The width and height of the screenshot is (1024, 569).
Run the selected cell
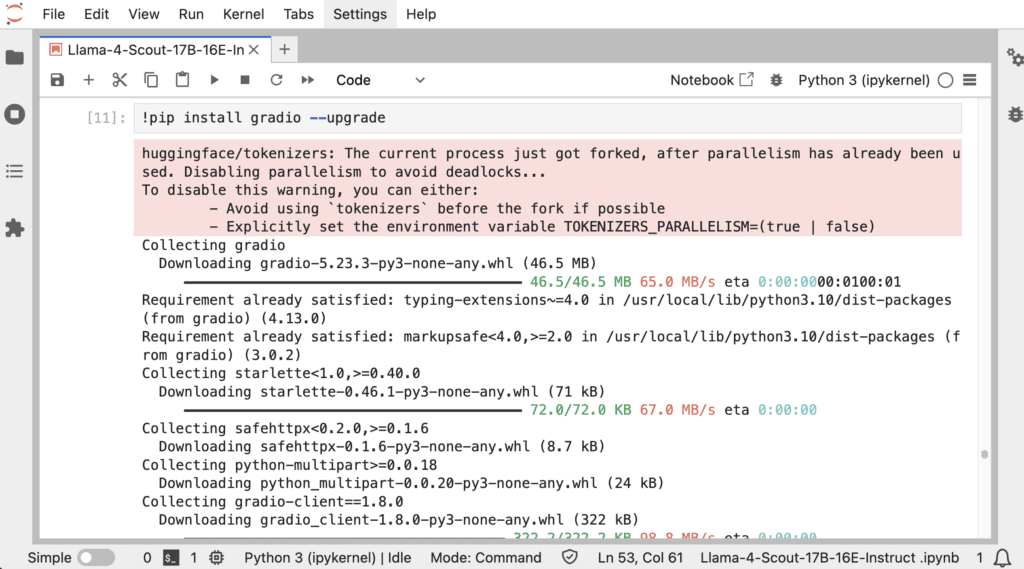(x=214, y=80)
